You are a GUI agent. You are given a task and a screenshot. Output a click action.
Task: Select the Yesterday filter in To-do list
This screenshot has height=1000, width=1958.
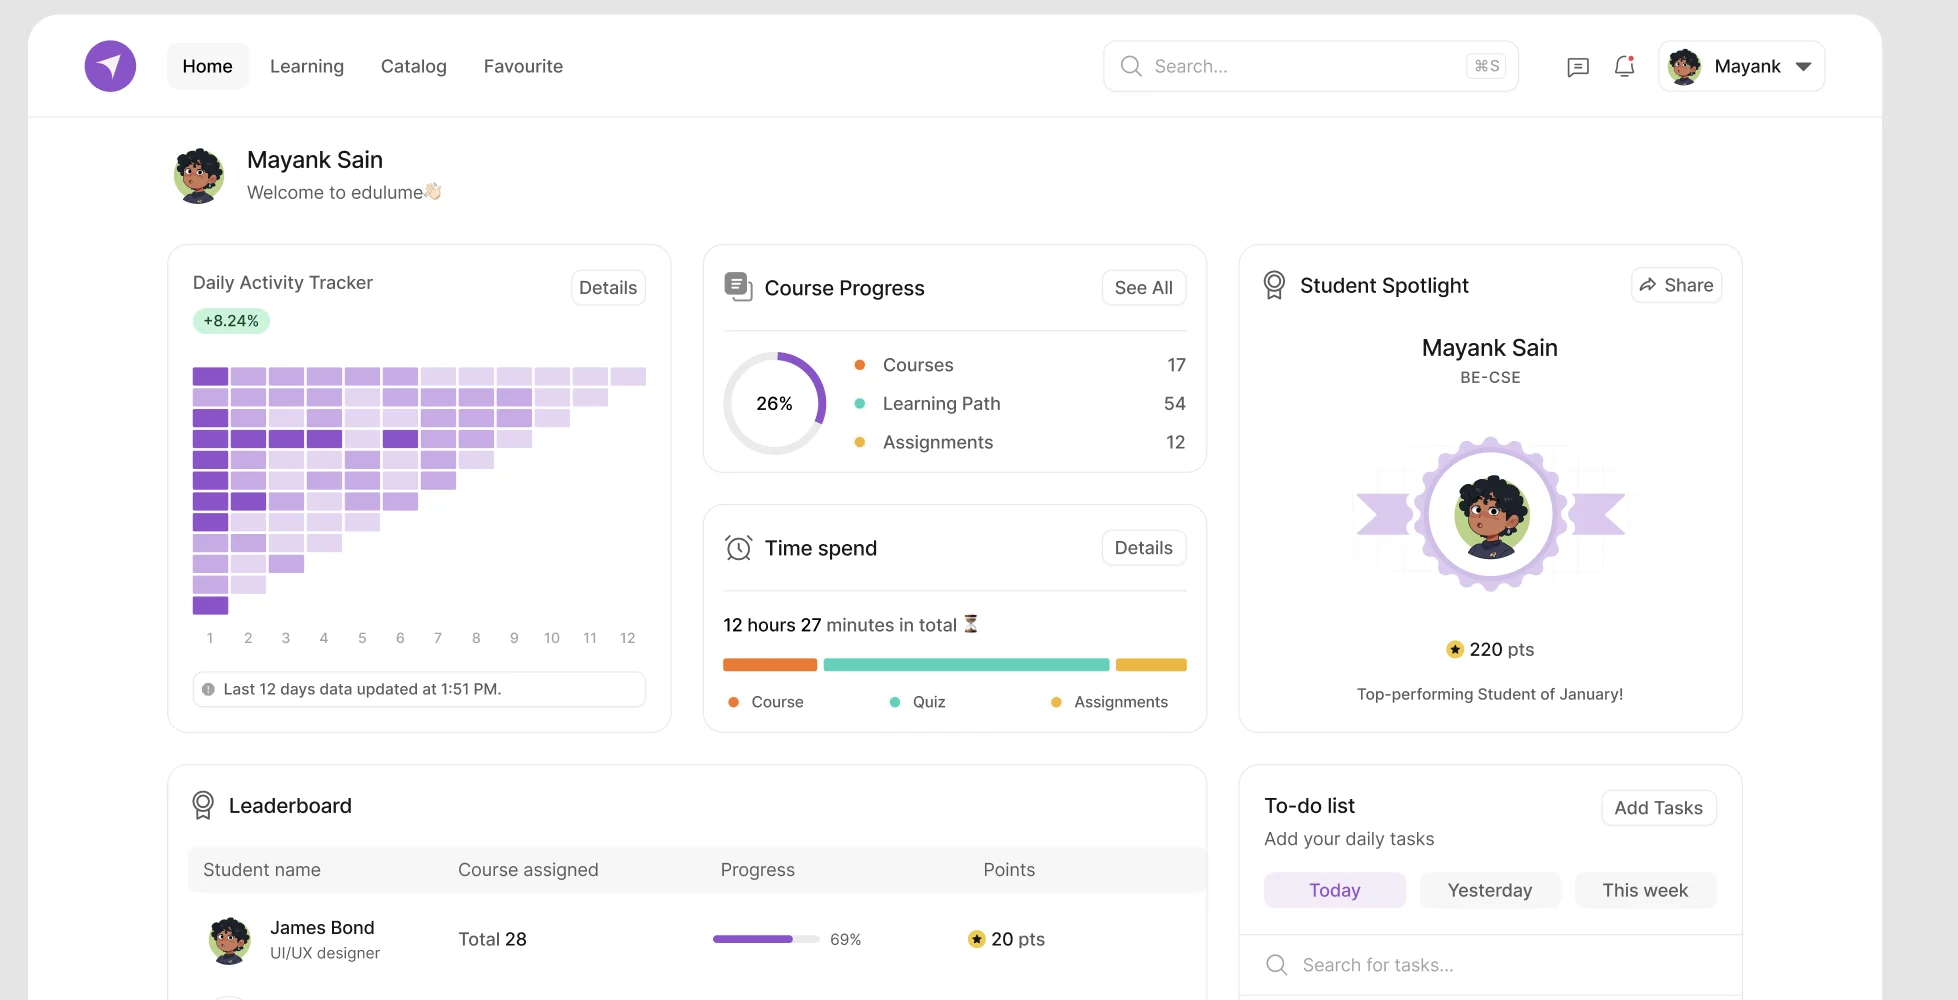(1490, 890)
